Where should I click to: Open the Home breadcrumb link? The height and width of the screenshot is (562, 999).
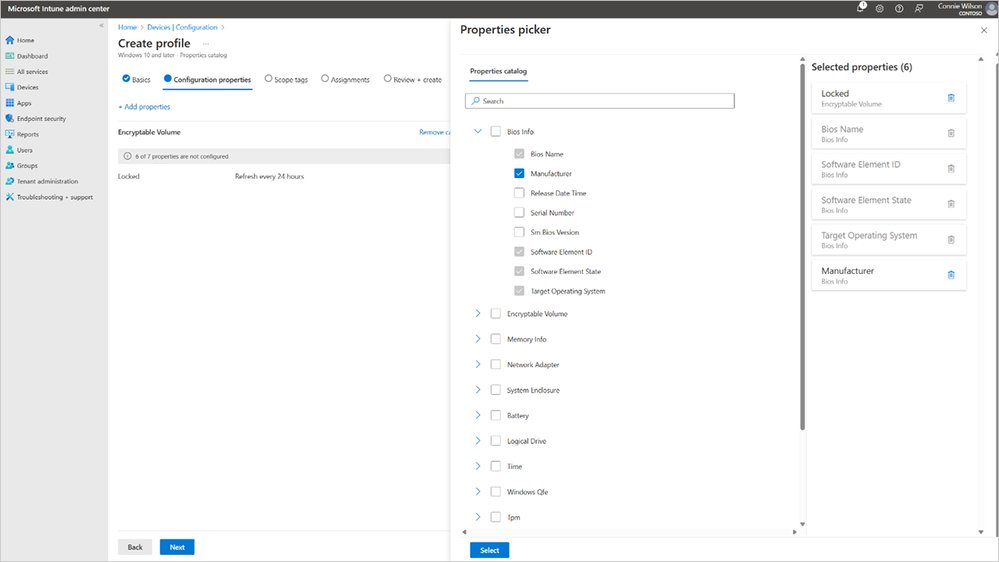click(x=127, y=27)
